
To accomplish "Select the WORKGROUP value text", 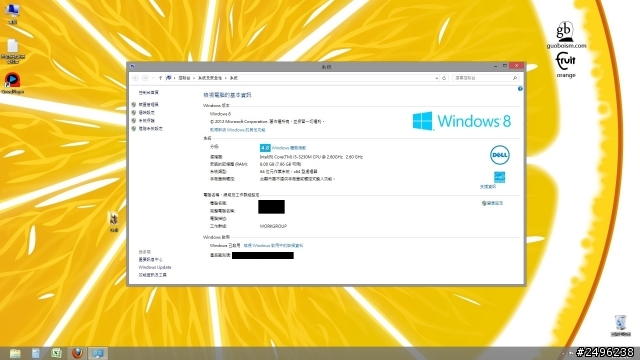I will tap(273, 226).
